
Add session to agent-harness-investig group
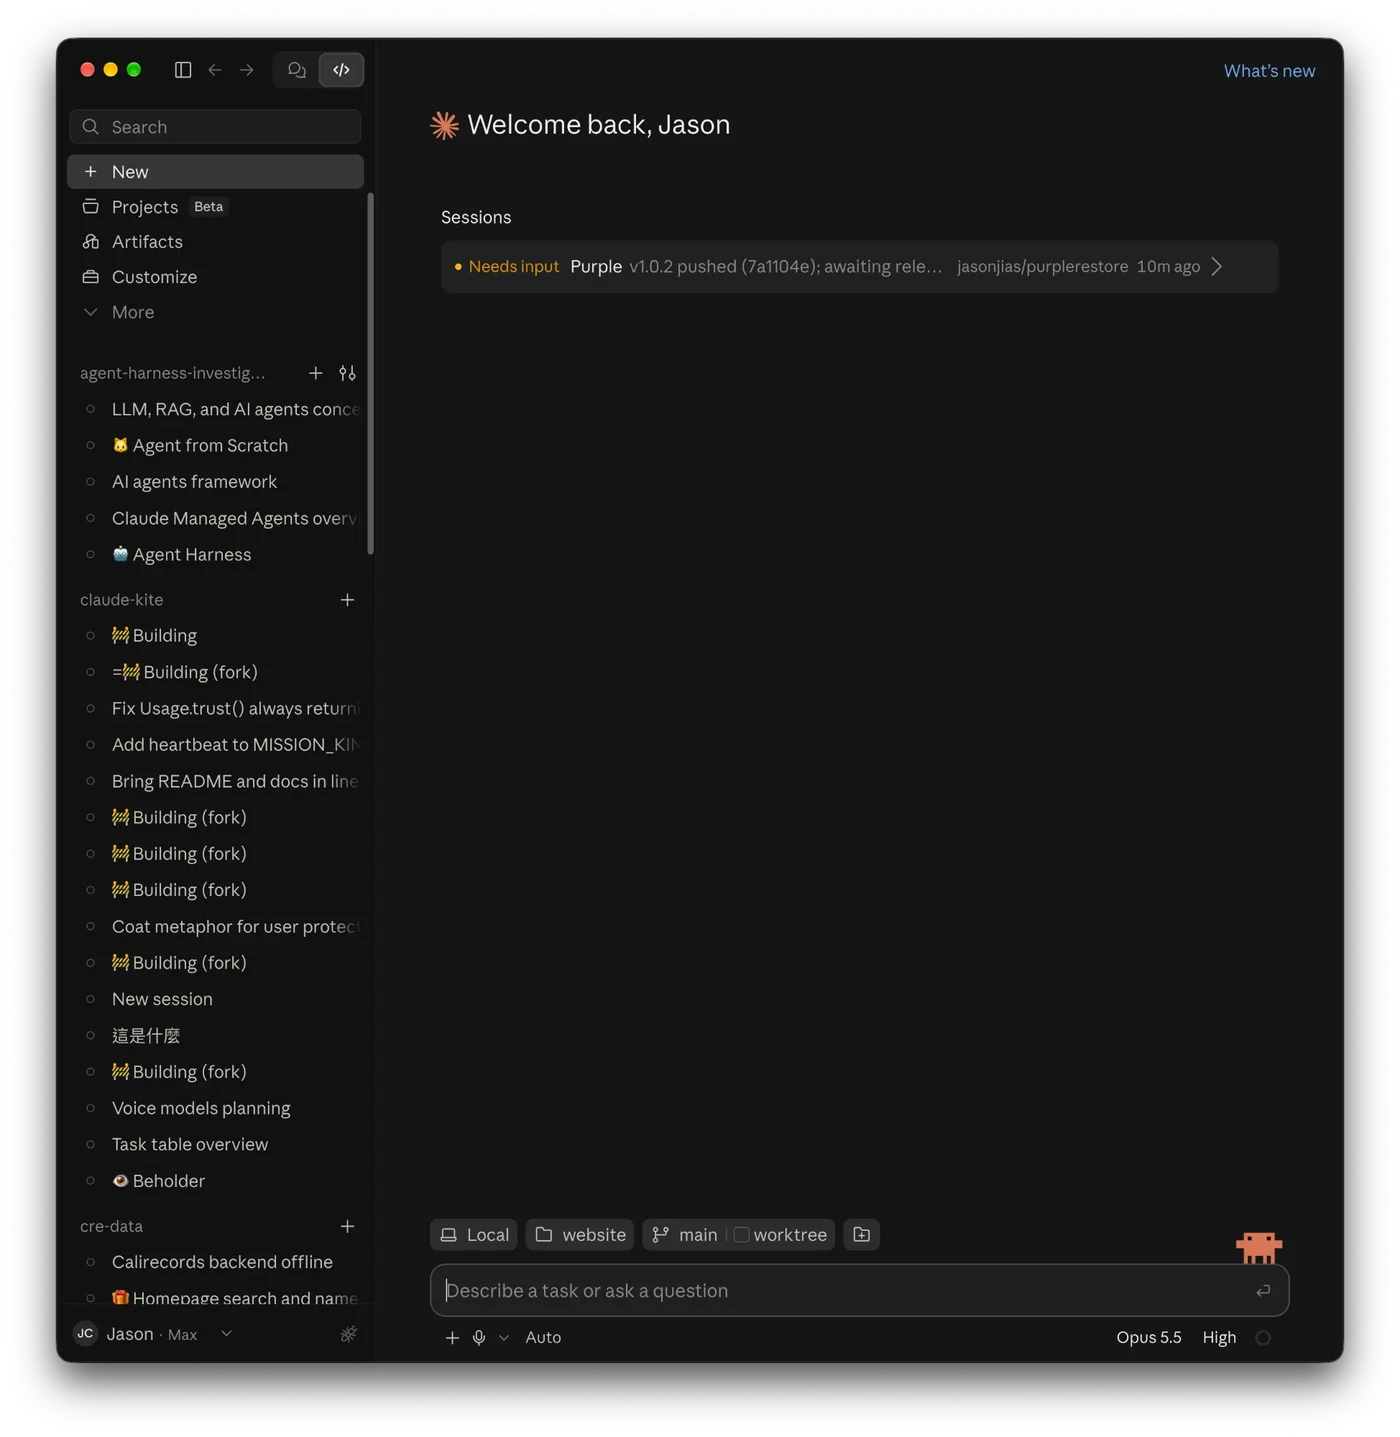[316, 373]
